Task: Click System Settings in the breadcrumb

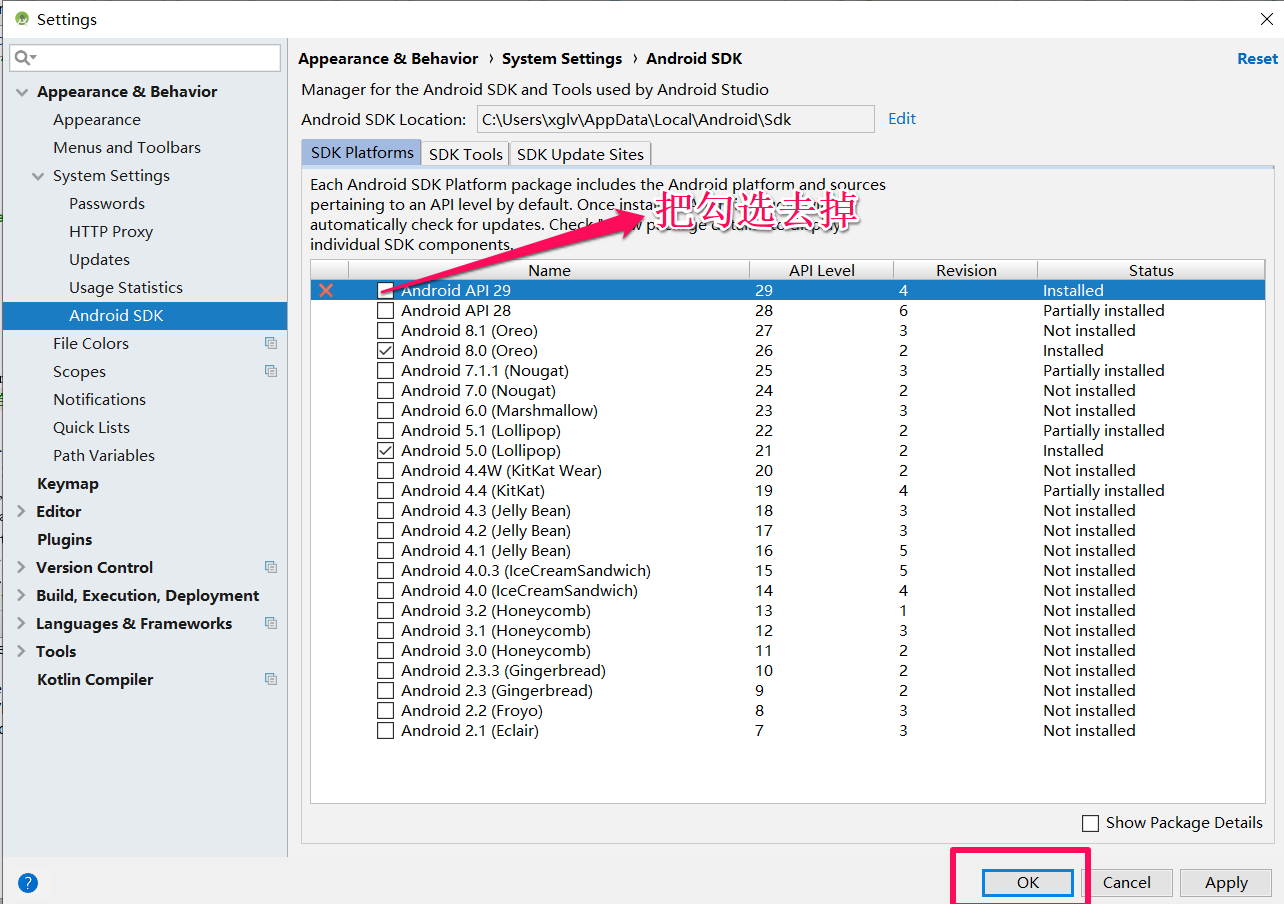Action: pyautogui.click(x=562, y=59)
